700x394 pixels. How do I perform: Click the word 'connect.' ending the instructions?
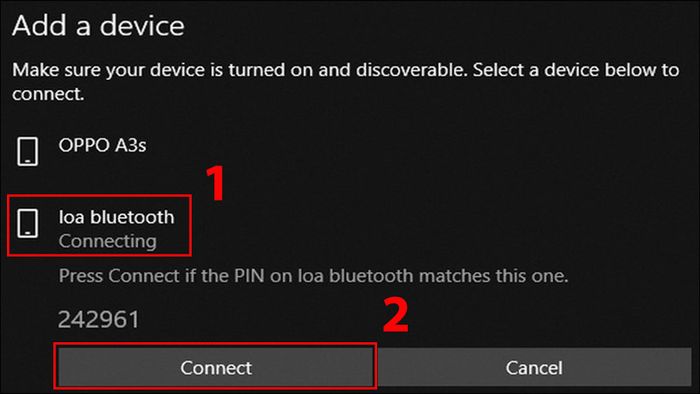click(x=48, y=94)
